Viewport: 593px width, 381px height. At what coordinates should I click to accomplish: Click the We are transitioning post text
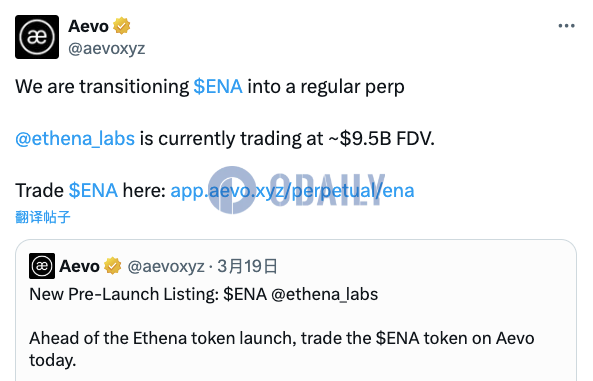point(102,86)
